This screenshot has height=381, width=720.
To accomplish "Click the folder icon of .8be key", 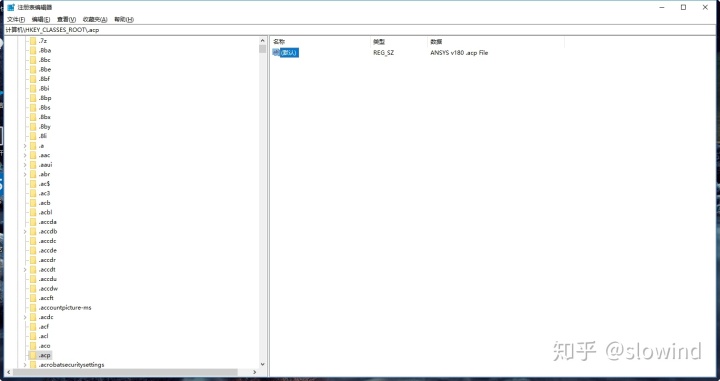I will point(33,69).
